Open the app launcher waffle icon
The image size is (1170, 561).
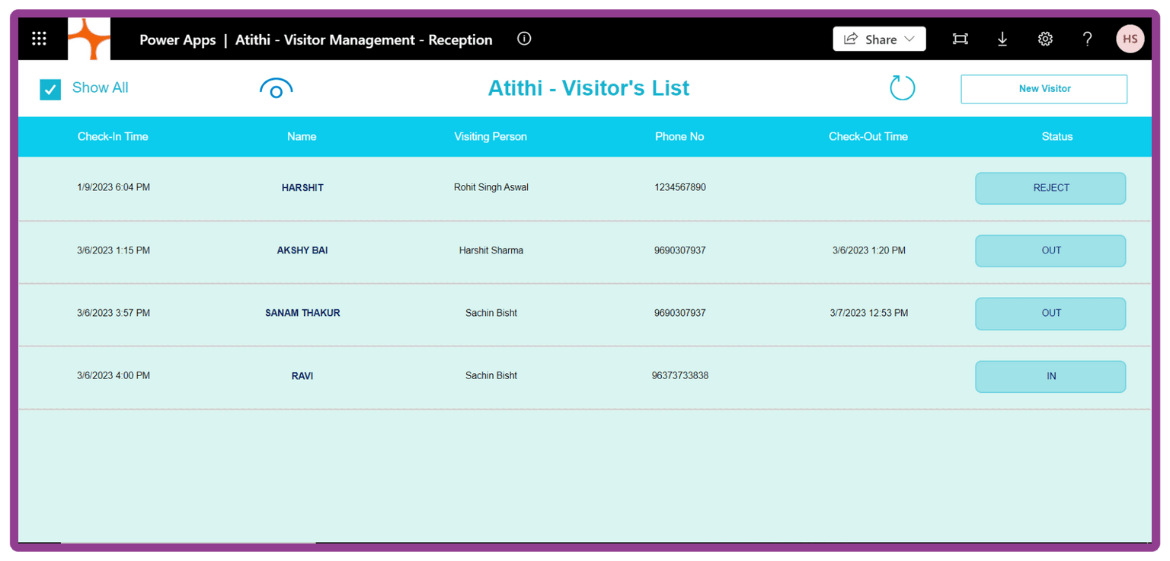tap(39, 39)
